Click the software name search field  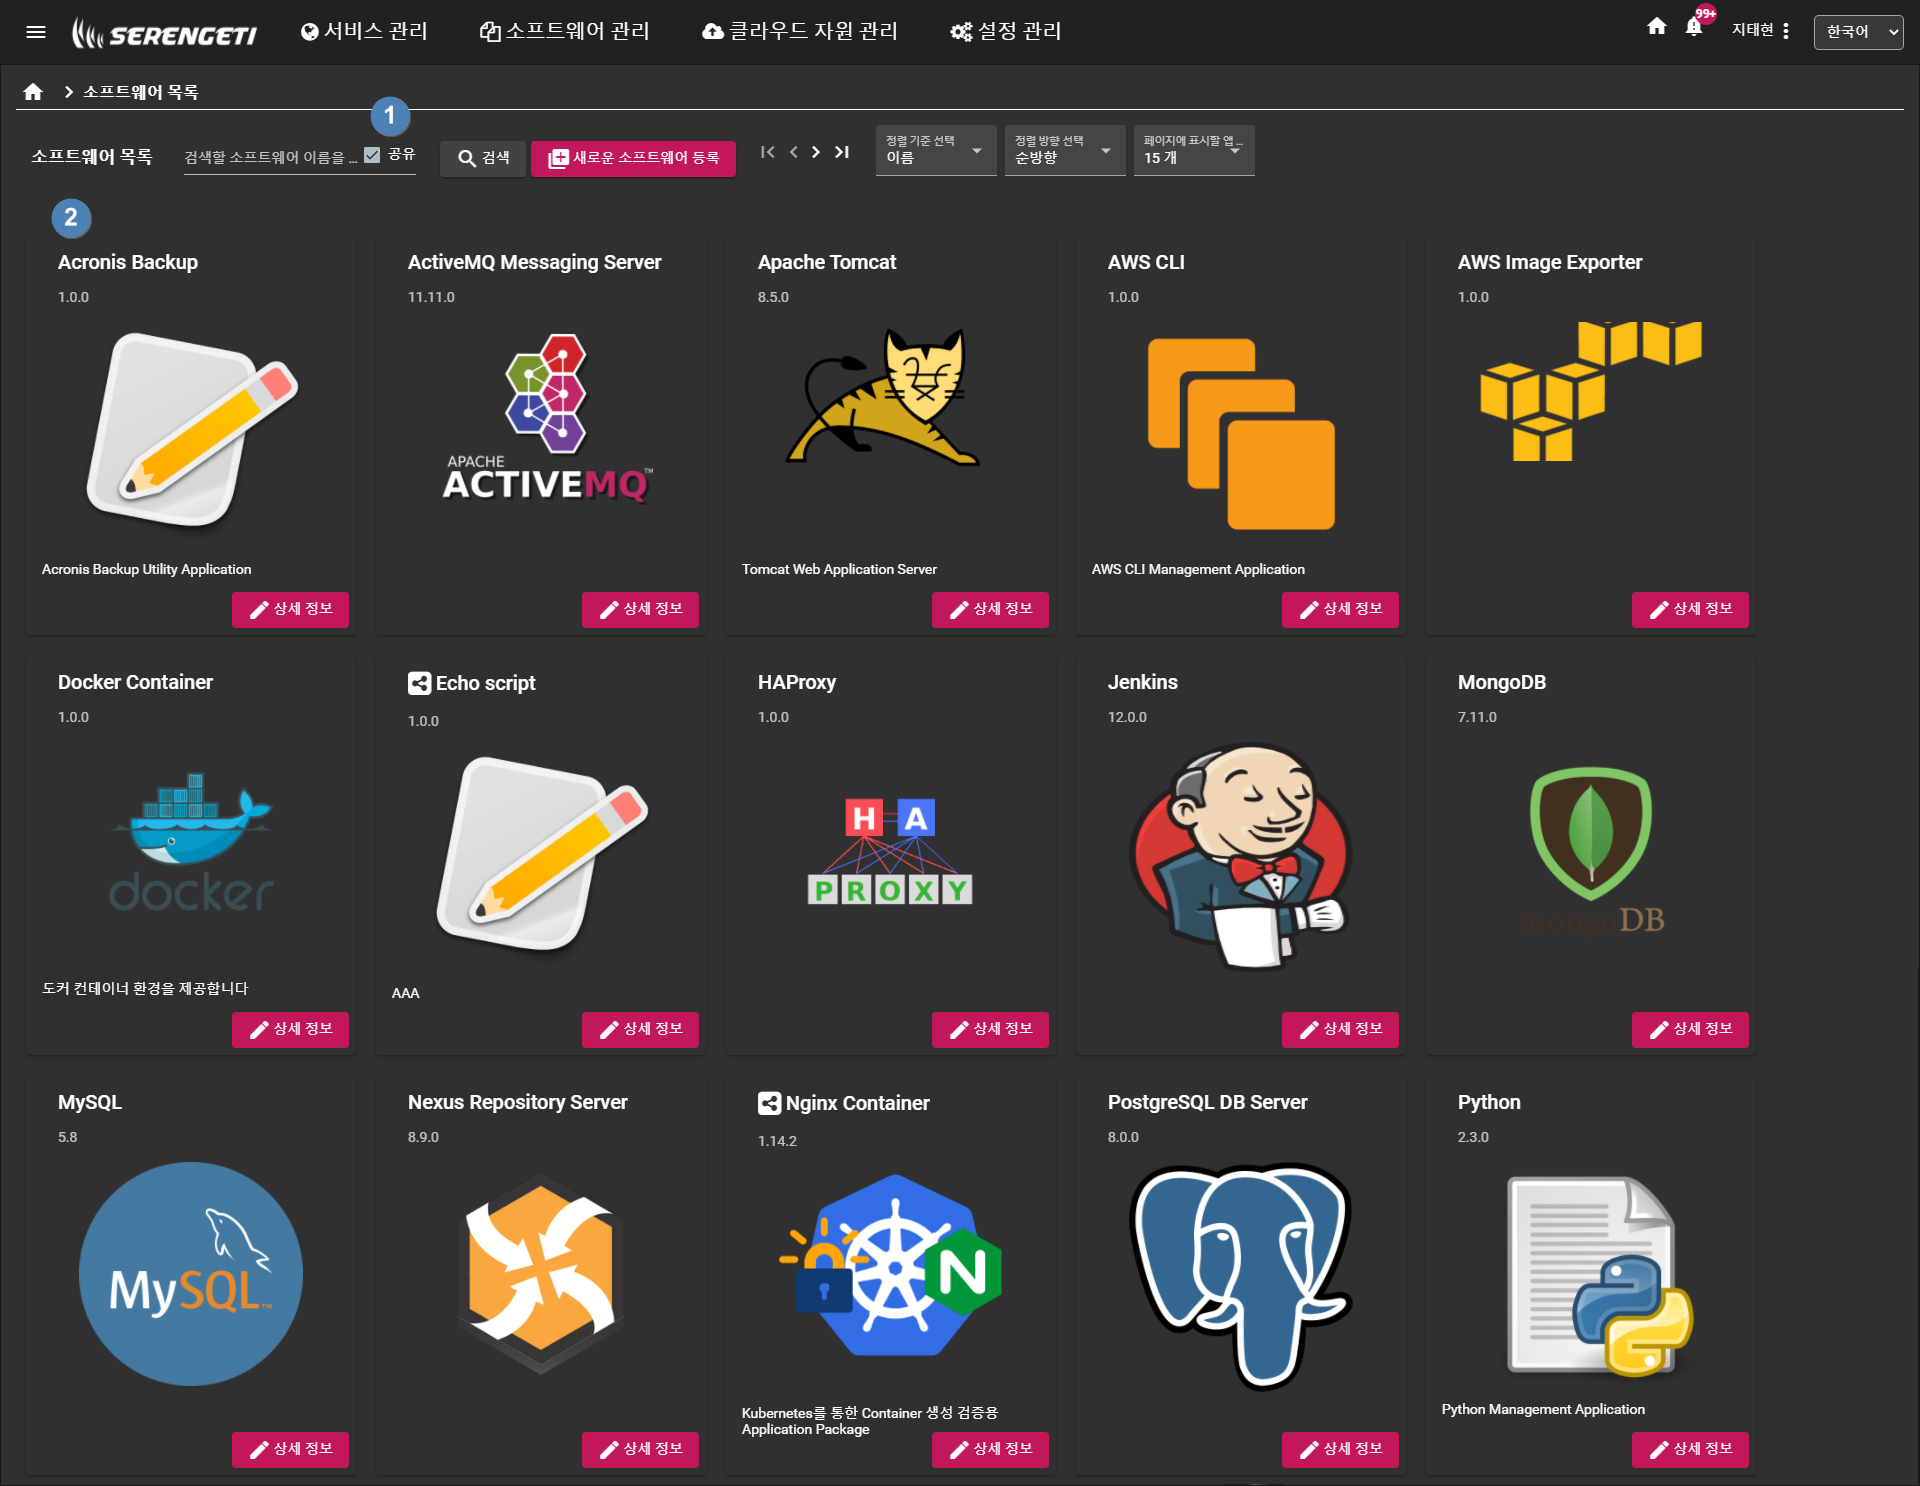coord(270,157)
